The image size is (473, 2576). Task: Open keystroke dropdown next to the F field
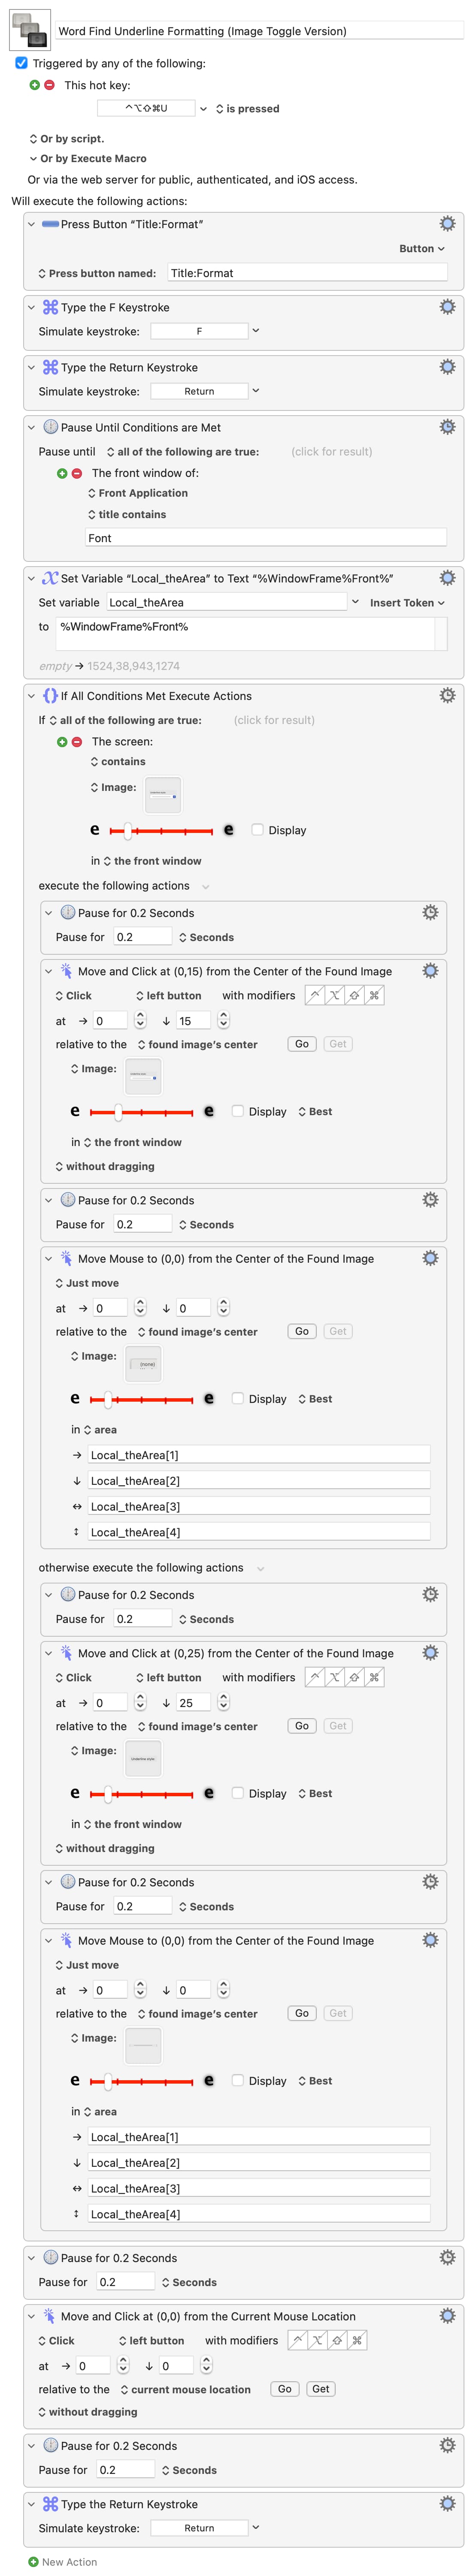point(256,331)
